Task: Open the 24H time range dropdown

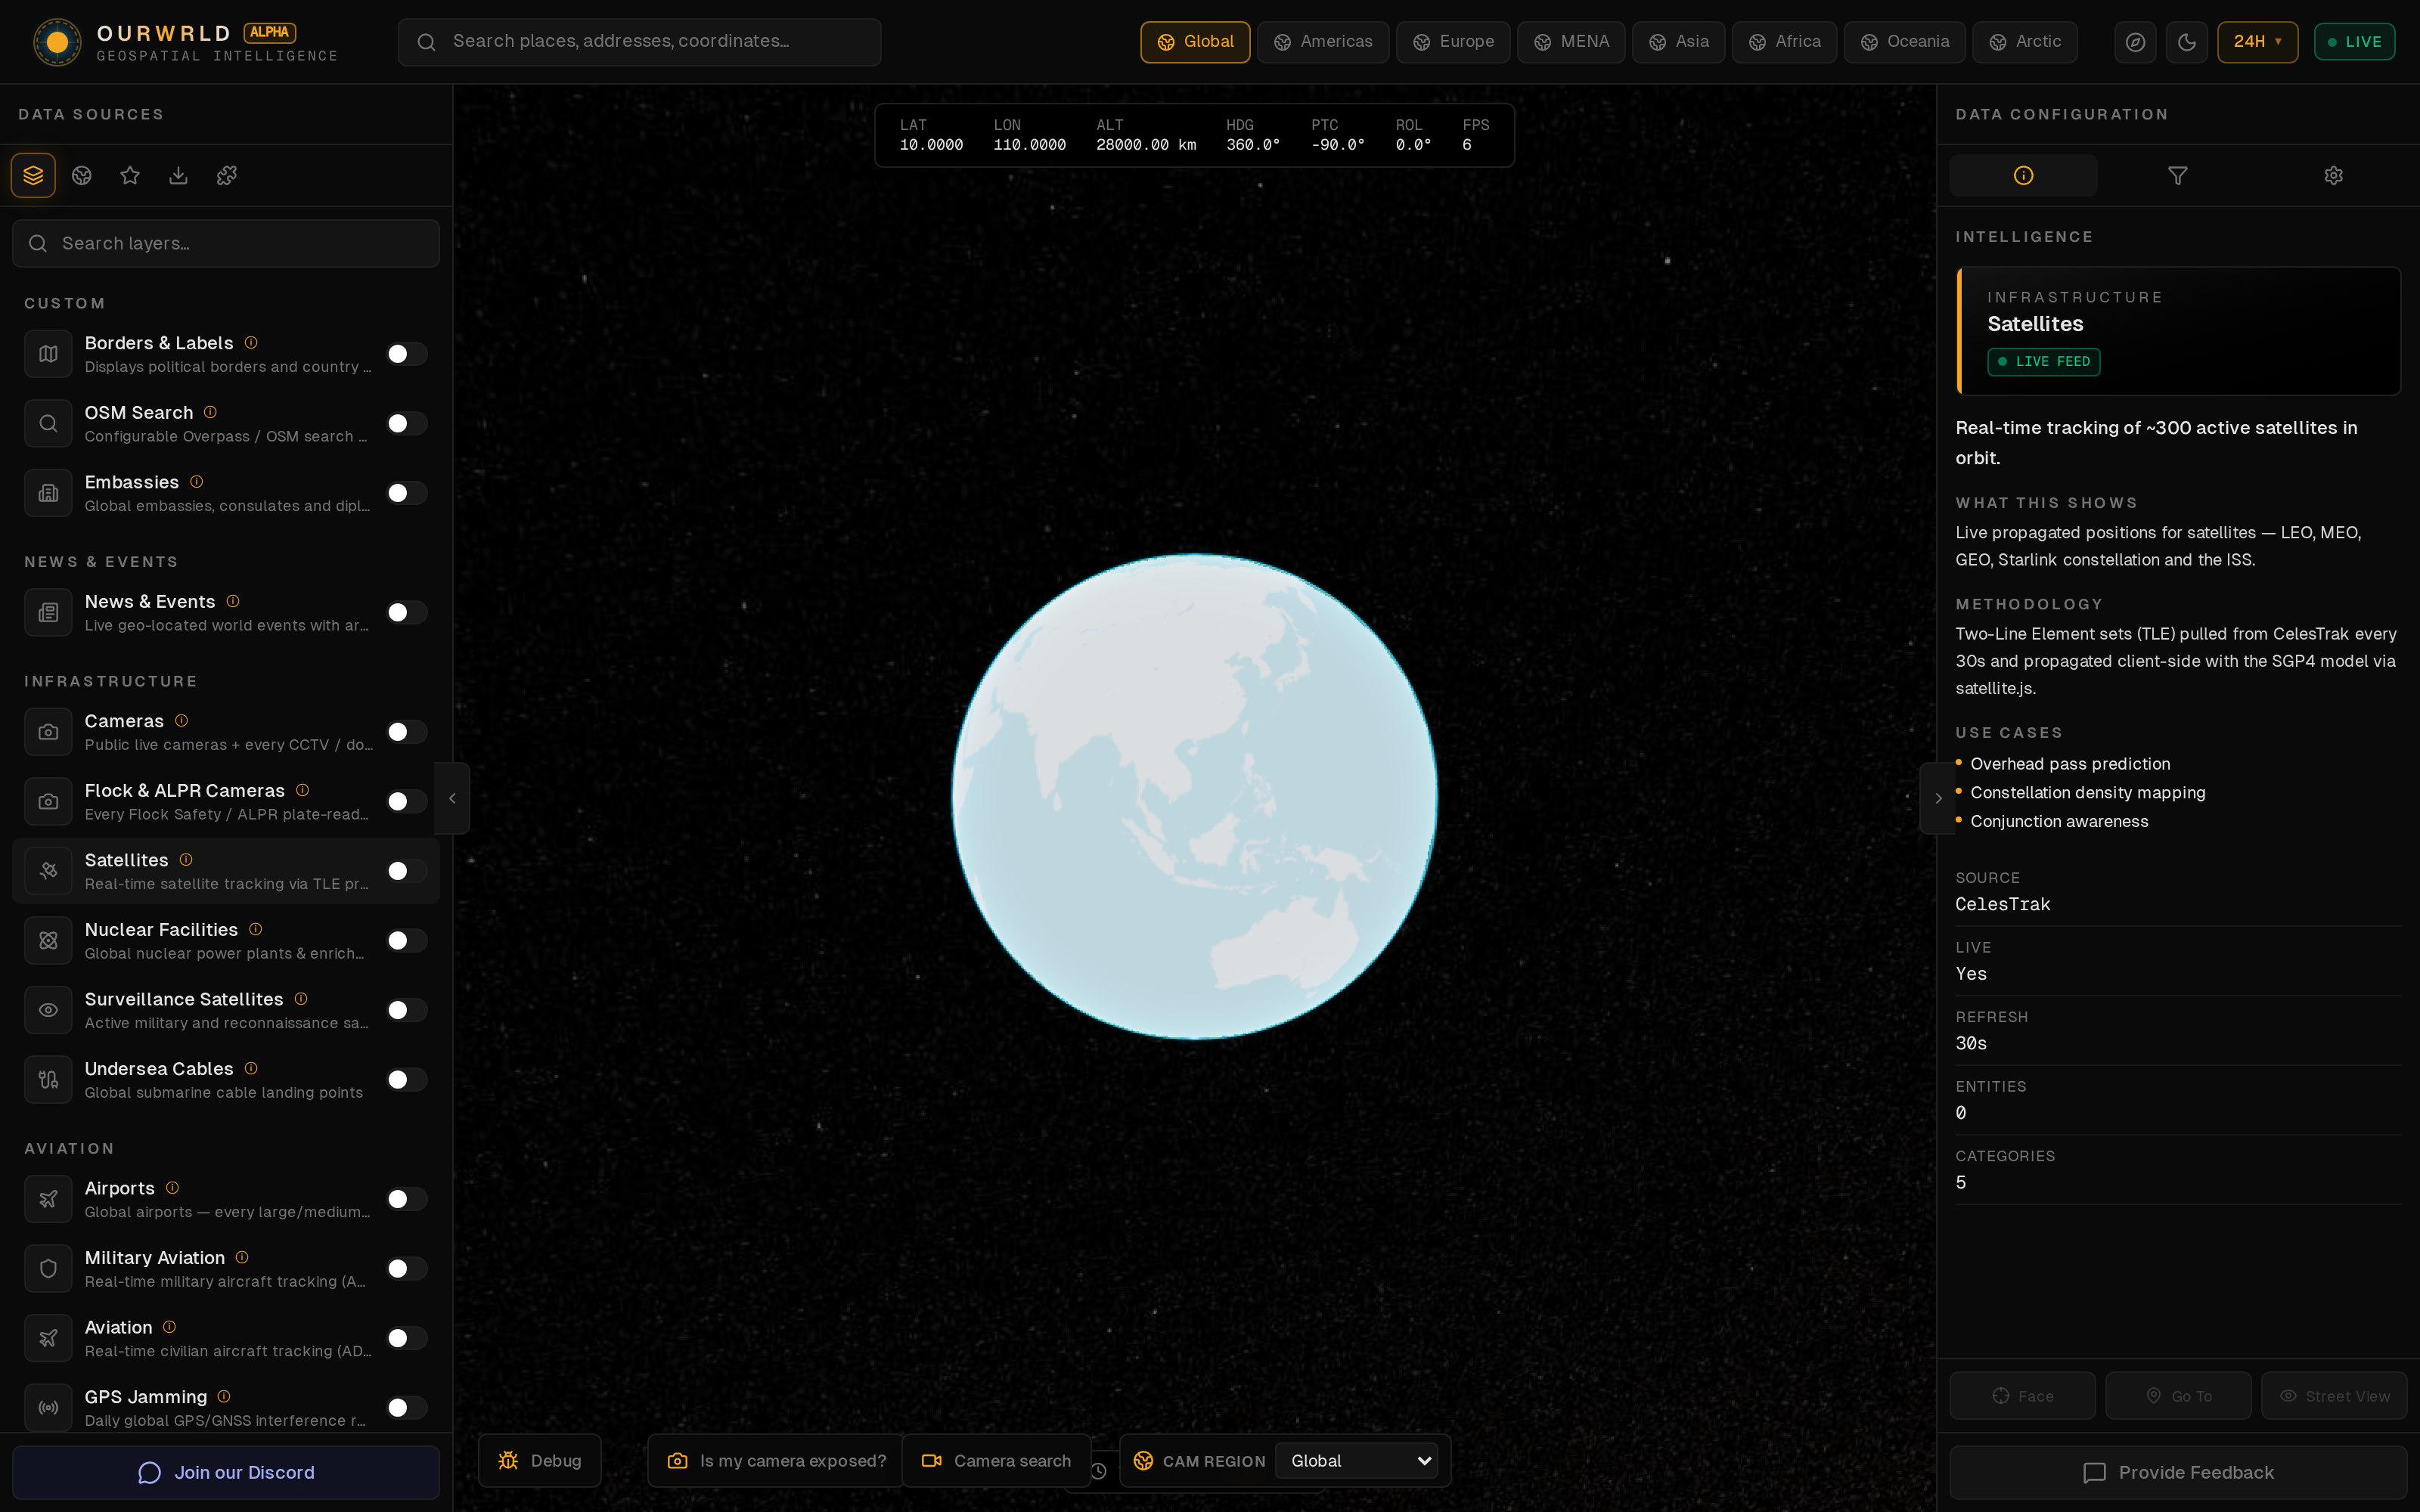Action: pyautogui.click(x=2257, y=42)
